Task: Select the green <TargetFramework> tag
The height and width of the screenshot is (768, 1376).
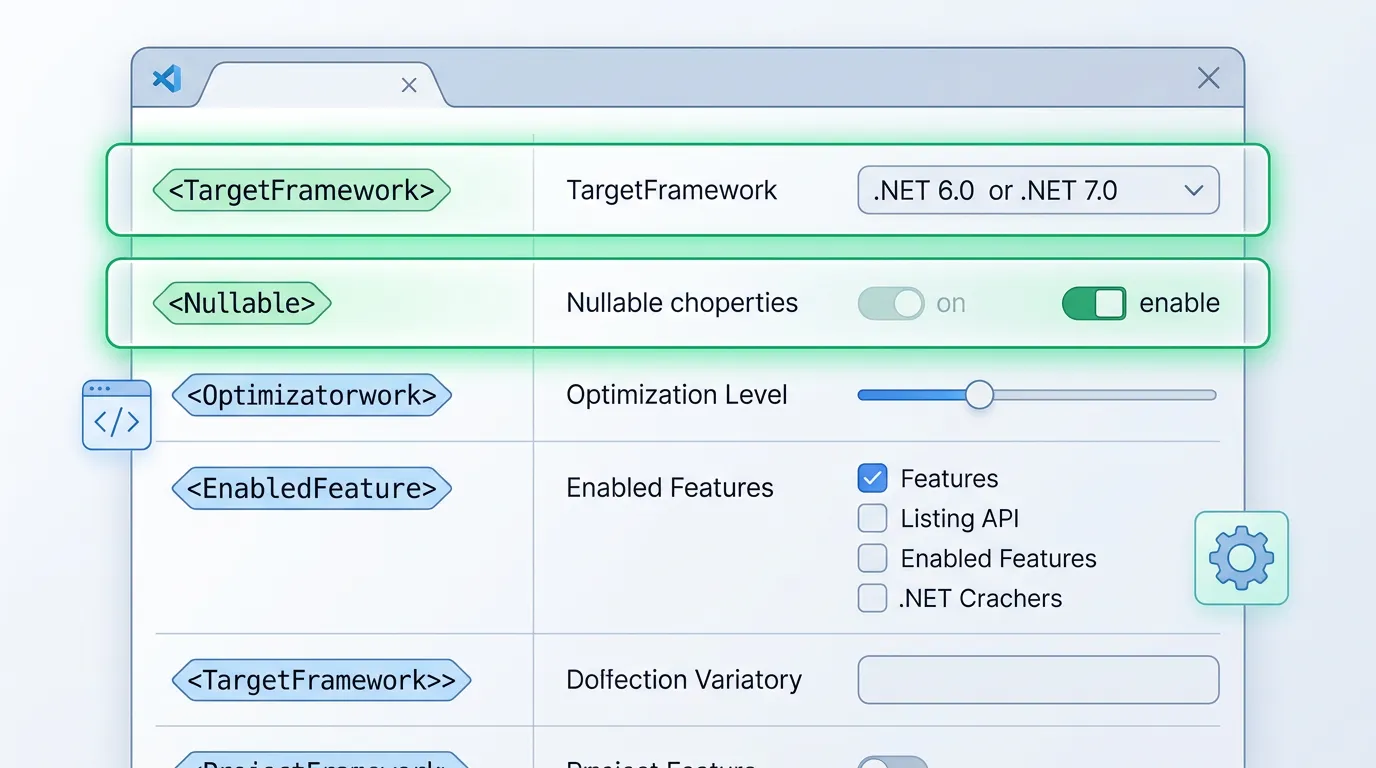Action: click(x=302, y=190)
